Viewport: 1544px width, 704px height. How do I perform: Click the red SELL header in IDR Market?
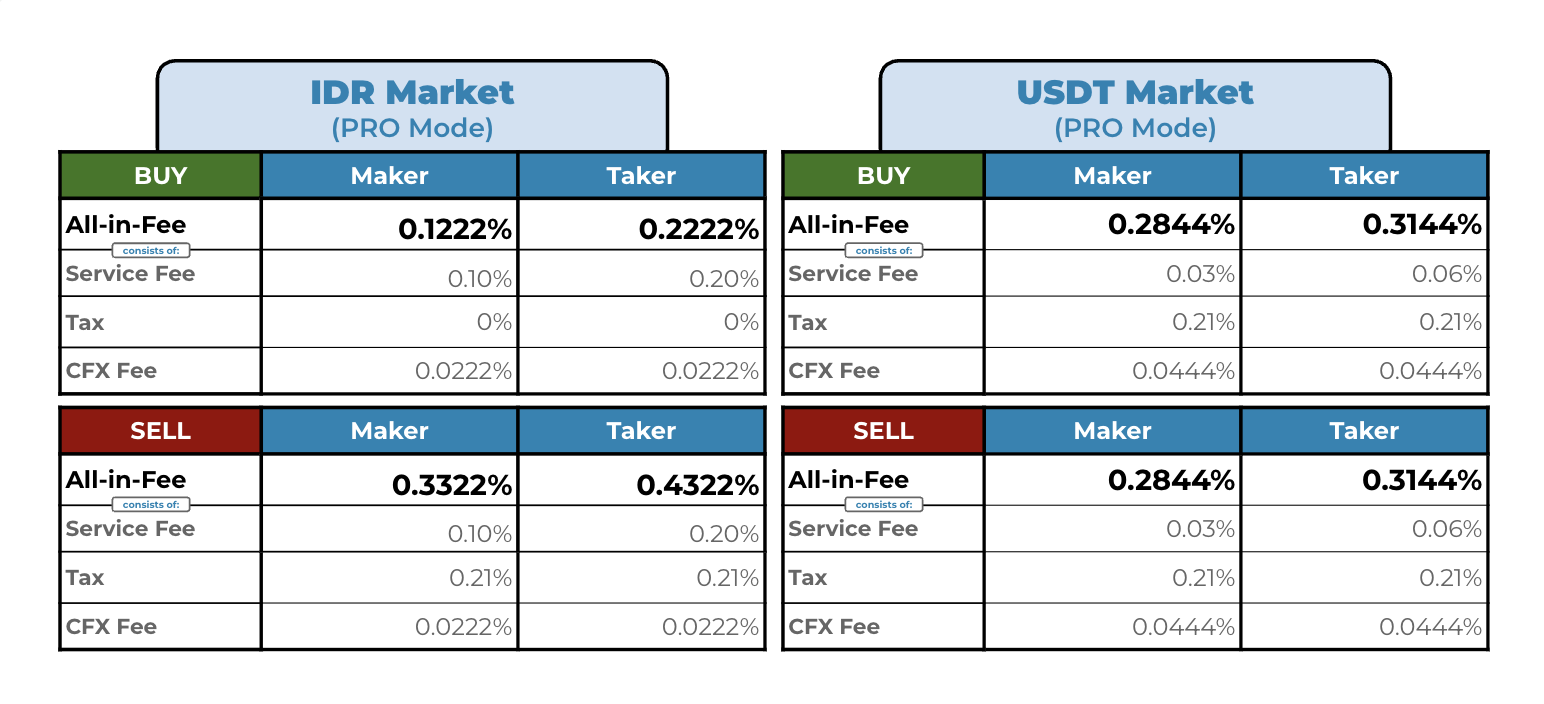(x=160, y=431)
